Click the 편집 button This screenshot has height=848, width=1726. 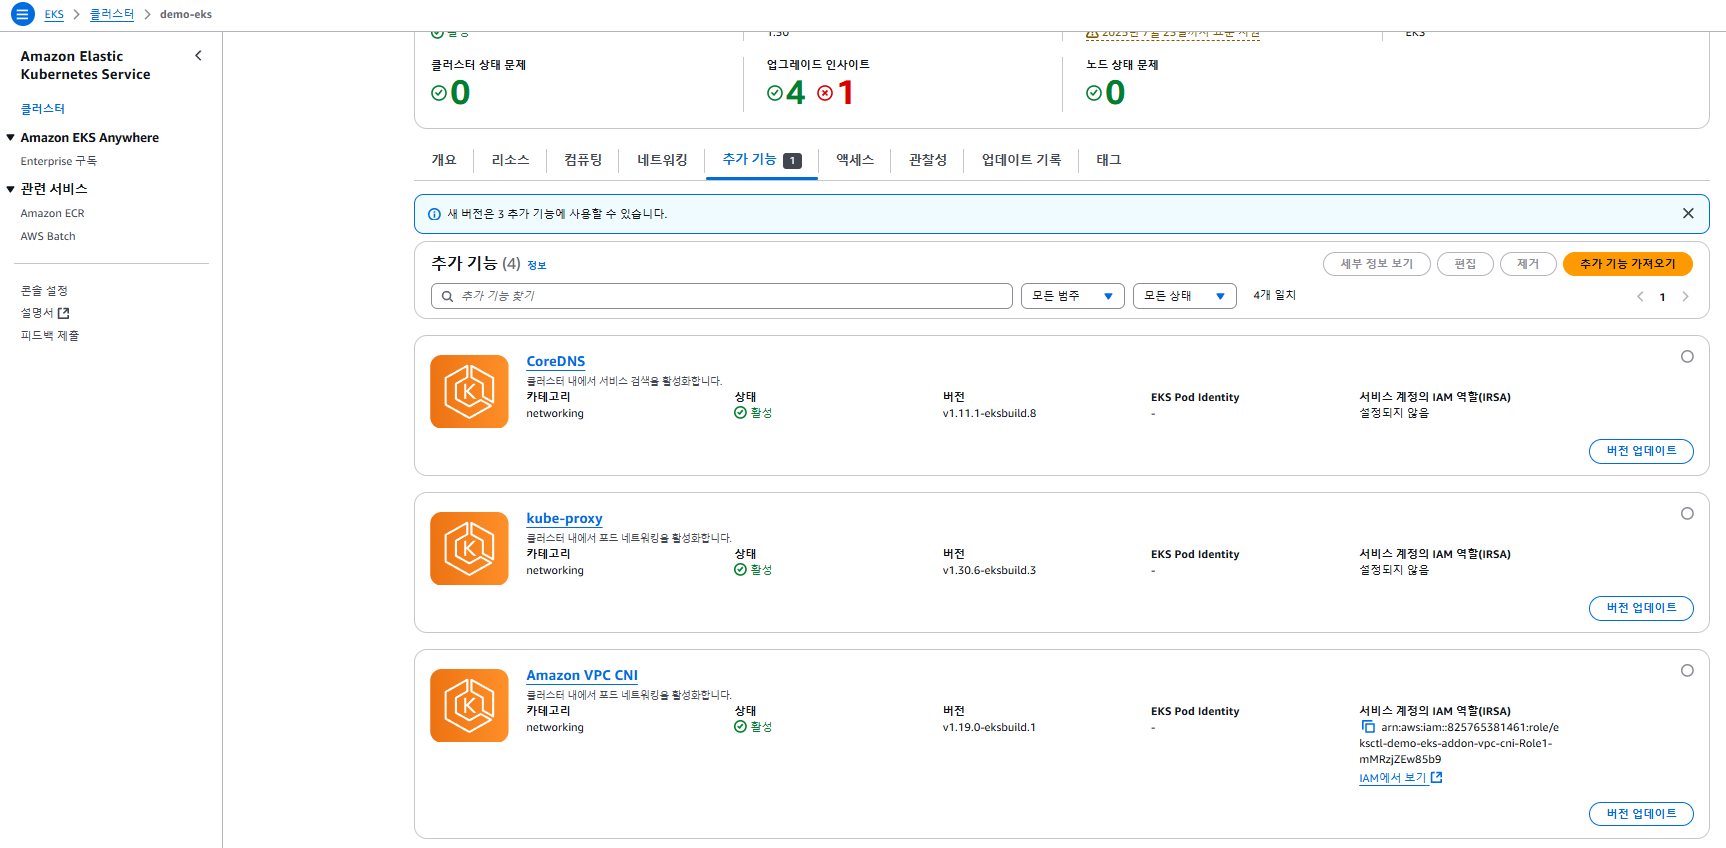(x=1465, y=264)
